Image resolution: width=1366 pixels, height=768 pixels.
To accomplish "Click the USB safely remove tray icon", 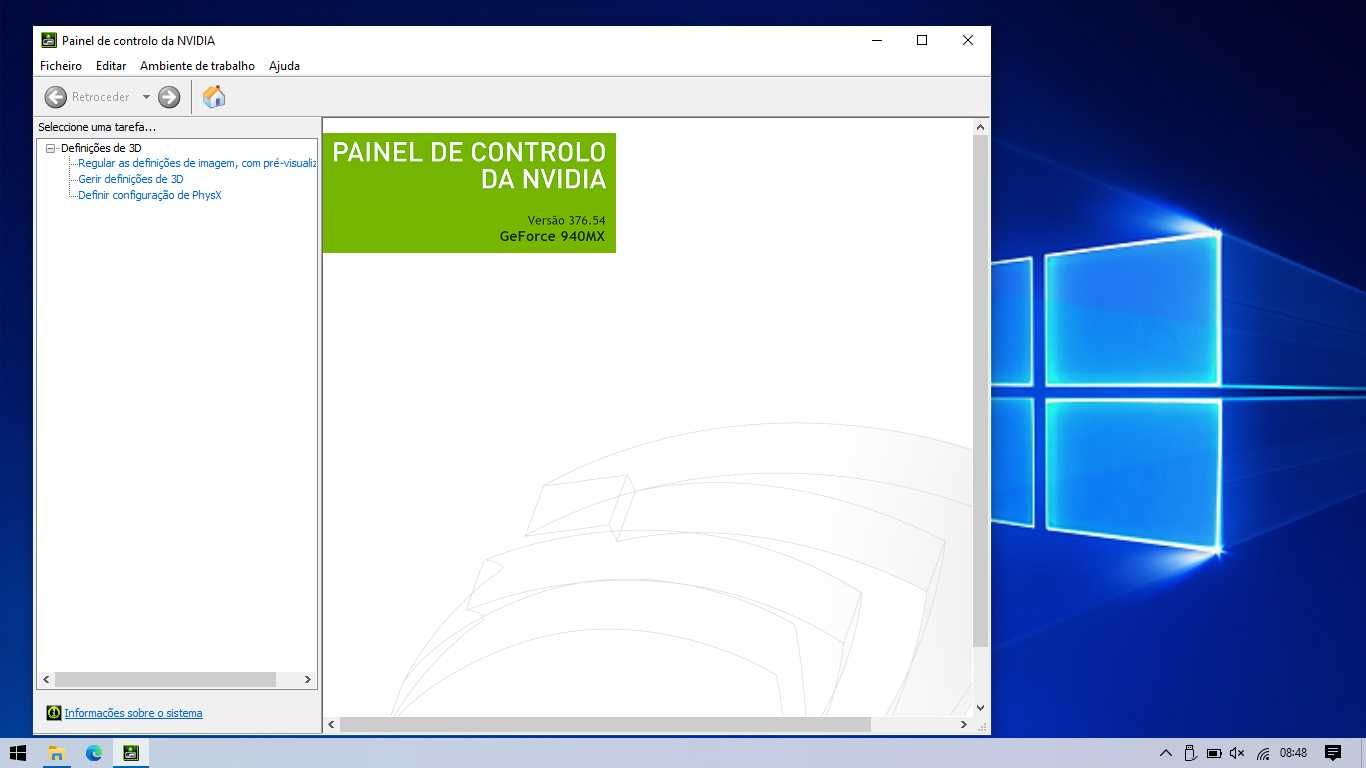I will [x=1190, y=753].
